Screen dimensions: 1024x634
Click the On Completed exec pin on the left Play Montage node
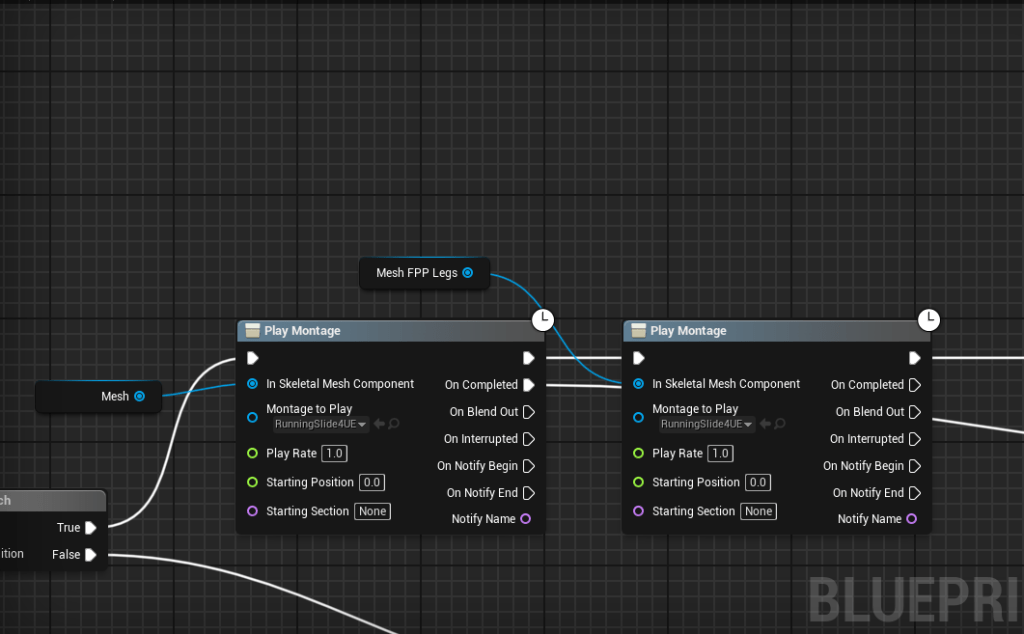(x=528, y=385)
